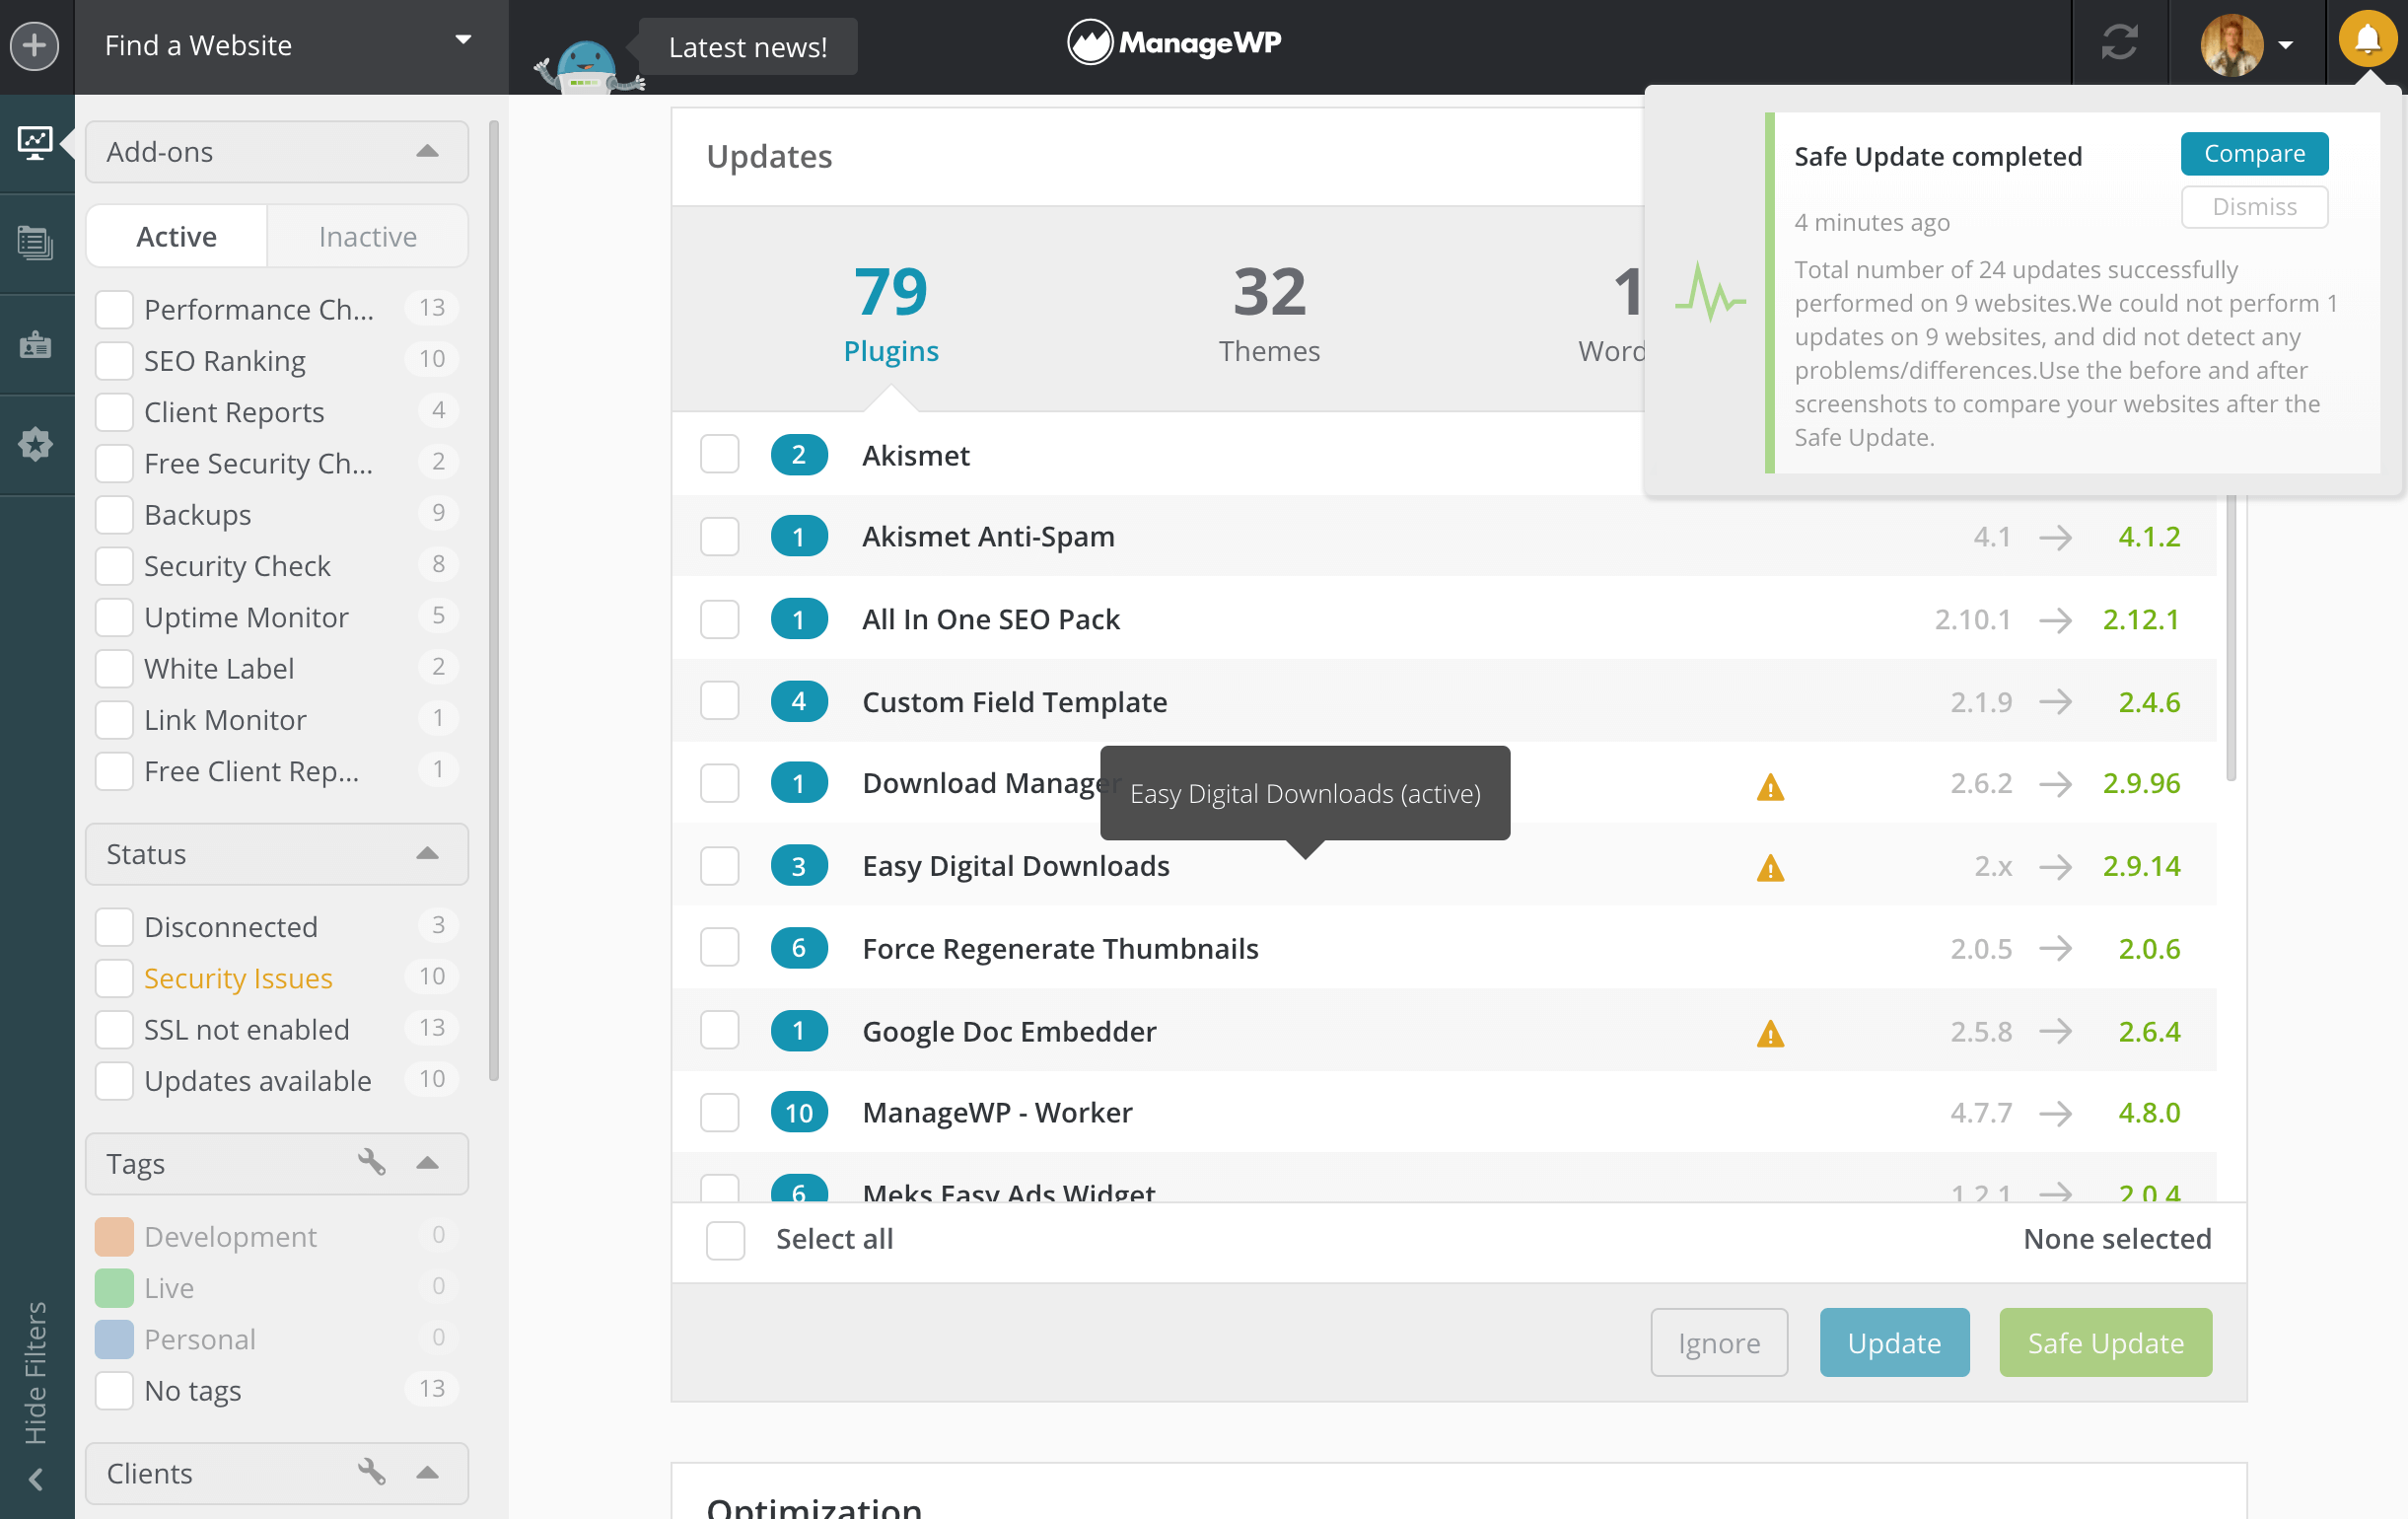This screenshot has width=2408, height=1519.
Task: Switch to the Inactive add-ons tab
Action: (x=367, y=233)
